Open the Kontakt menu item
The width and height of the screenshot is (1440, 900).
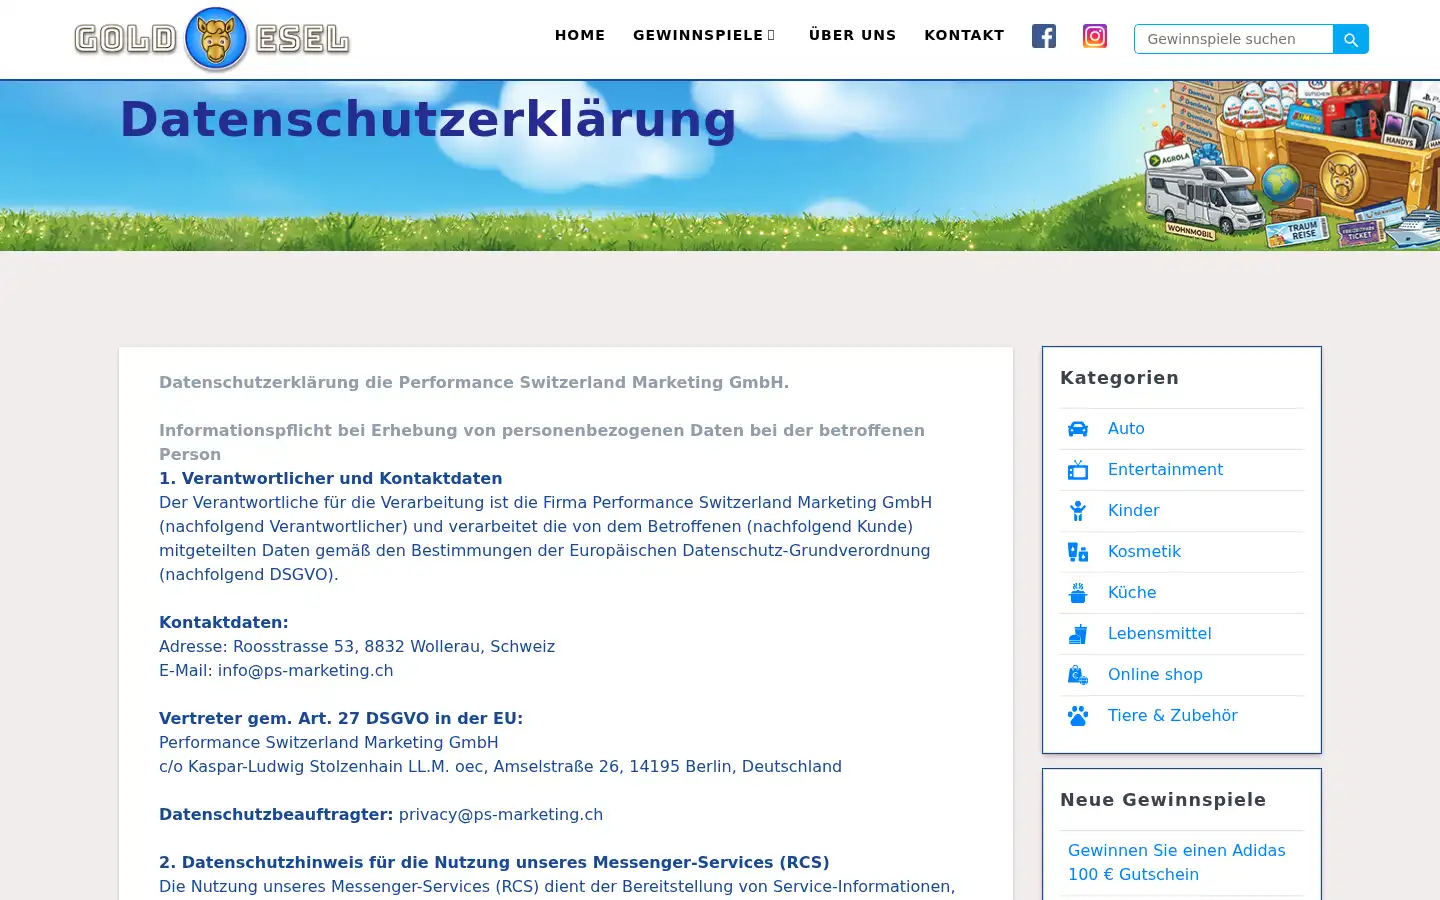pos(964,35)
